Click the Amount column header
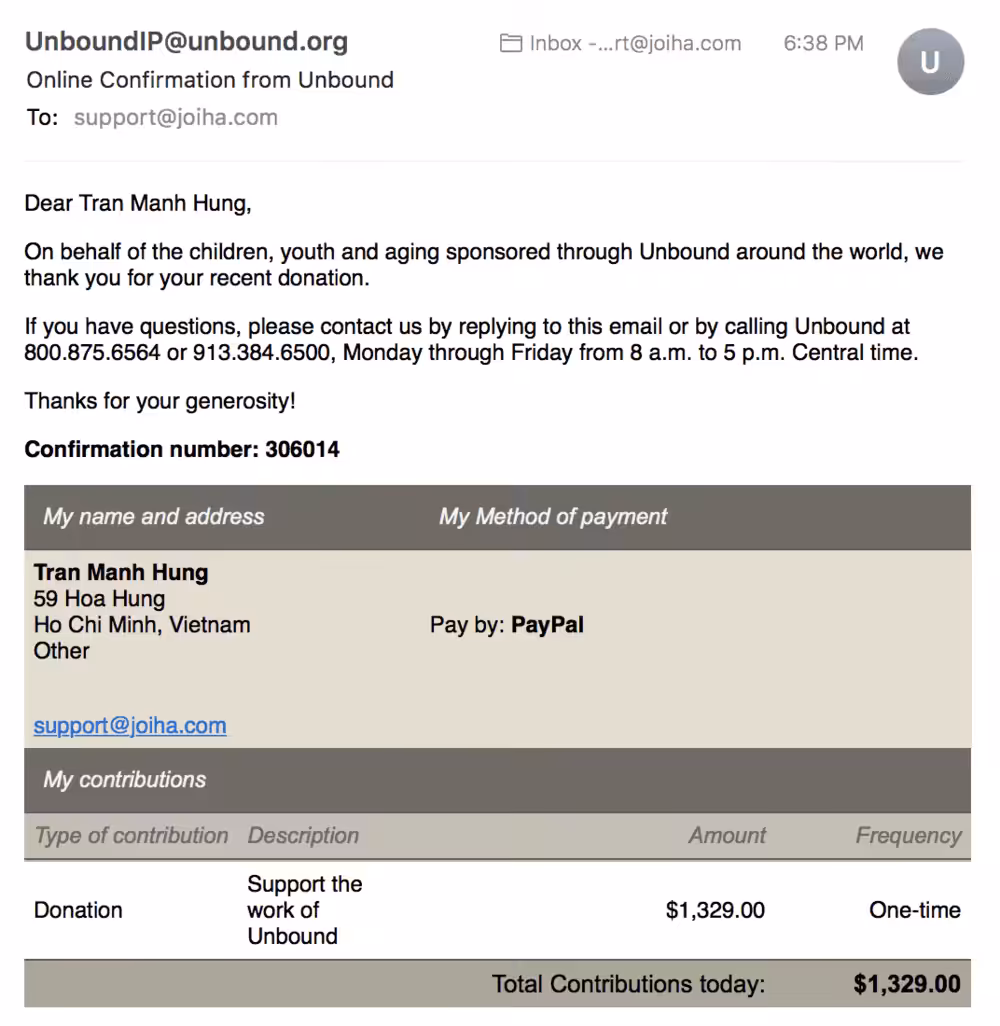1000x1026 pixels. point(727,836)
